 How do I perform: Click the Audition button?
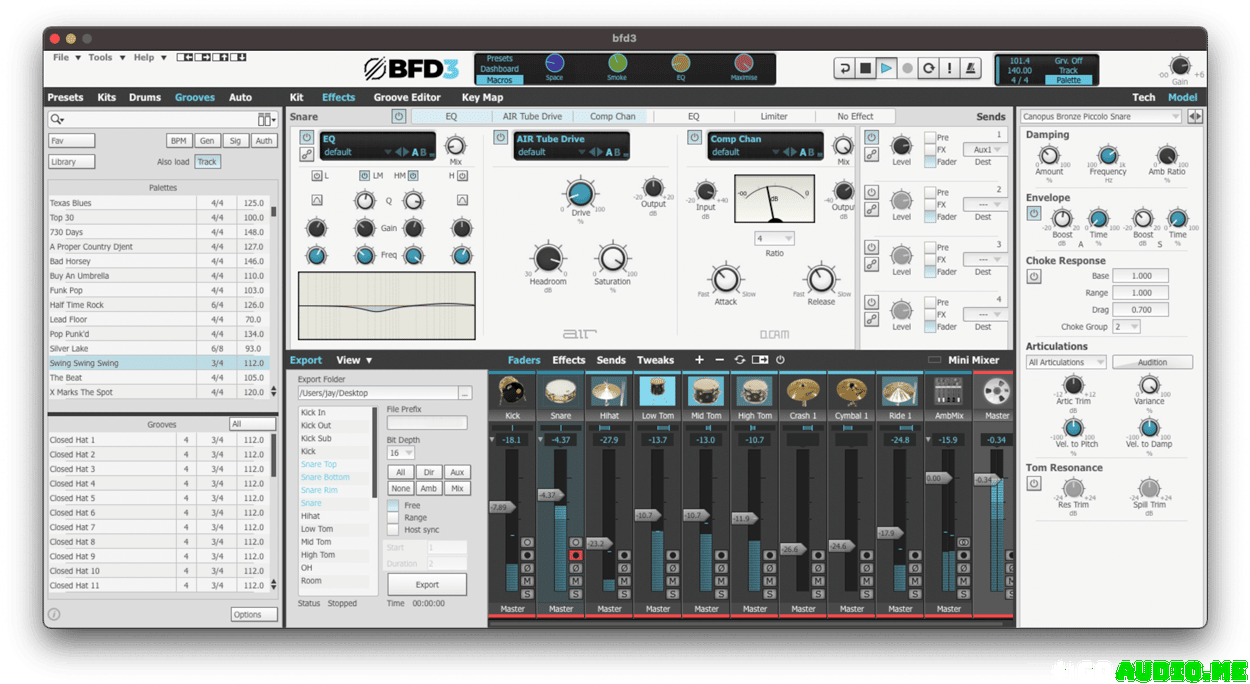point(1152,362)
